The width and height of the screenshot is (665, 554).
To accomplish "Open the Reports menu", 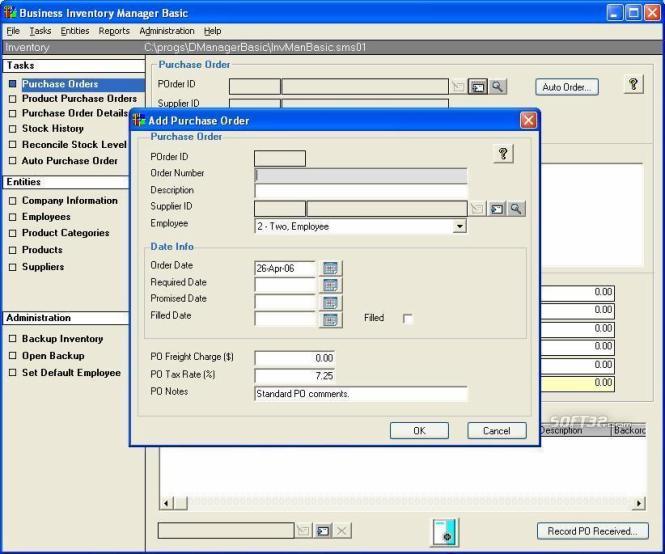I will [114, 31].
